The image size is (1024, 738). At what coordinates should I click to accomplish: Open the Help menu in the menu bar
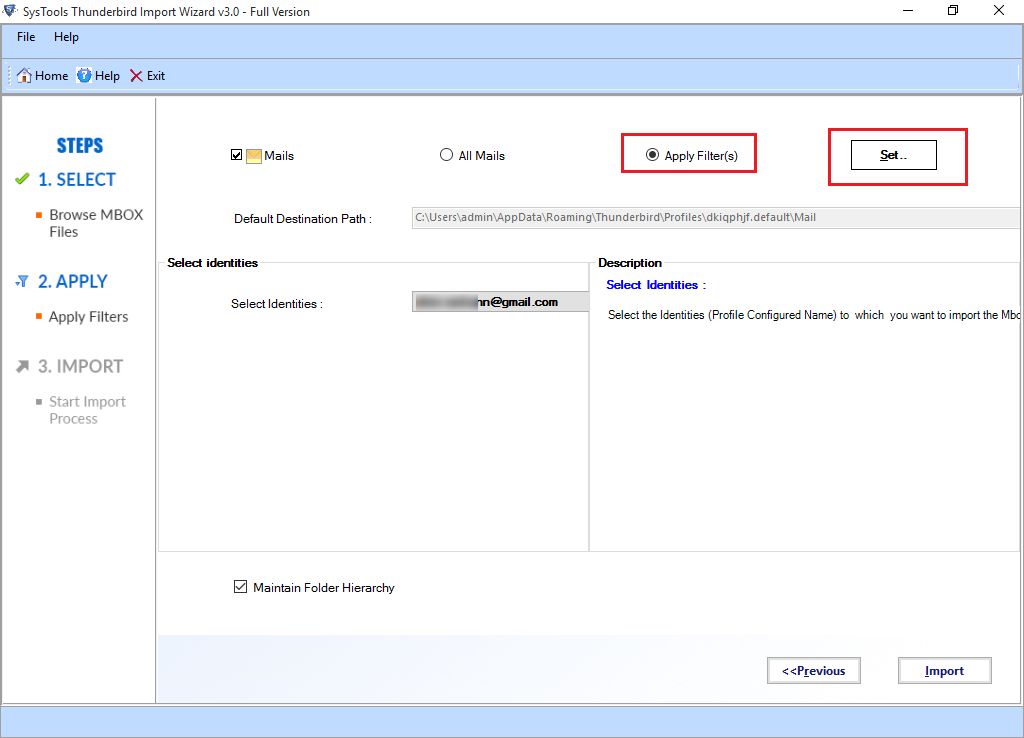coord(66,37)
